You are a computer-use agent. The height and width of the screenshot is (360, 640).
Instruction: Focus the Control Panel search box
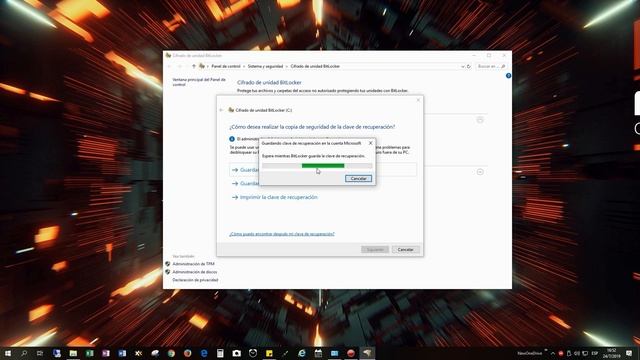tap(491, 66)
